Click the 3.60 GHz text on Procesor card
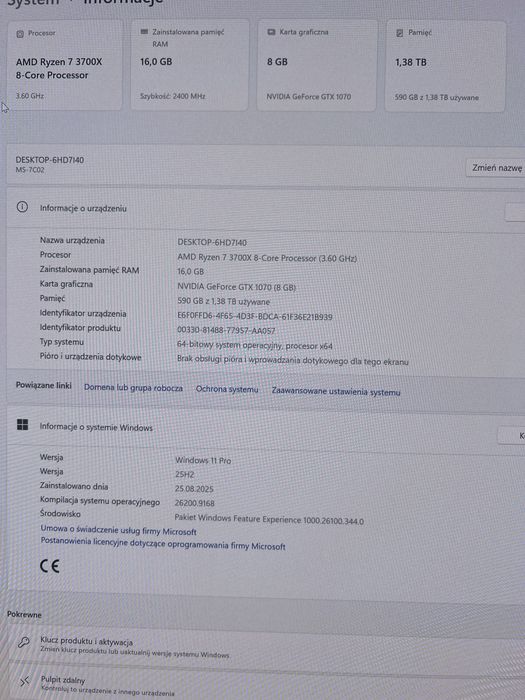Image resolution: width=525 pixels, height=700 pixels. [30, 96]
